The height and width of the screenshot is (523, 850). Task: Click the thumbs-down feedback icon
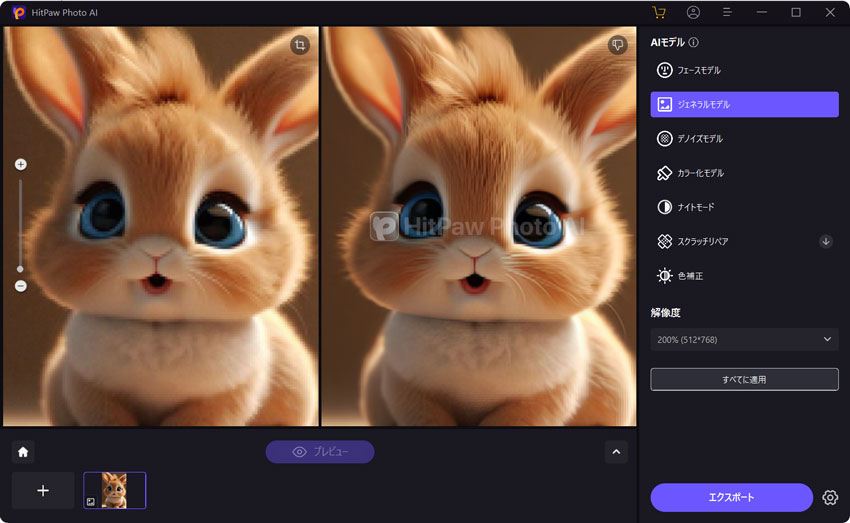pos(617,45)
